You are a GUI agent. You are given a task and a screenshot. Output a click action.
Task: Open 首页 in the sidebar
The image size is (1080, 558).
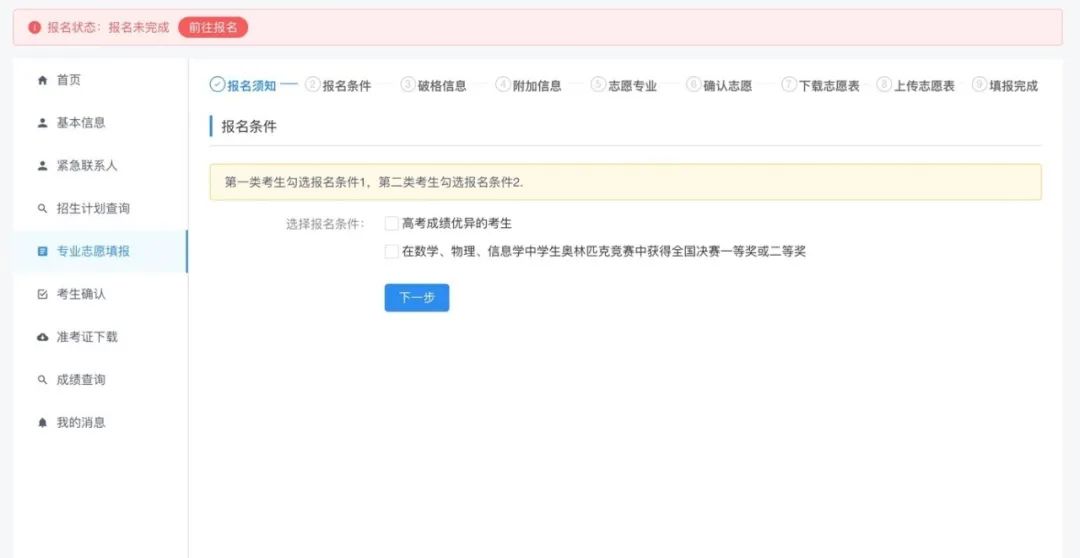(x=100, y=81)
